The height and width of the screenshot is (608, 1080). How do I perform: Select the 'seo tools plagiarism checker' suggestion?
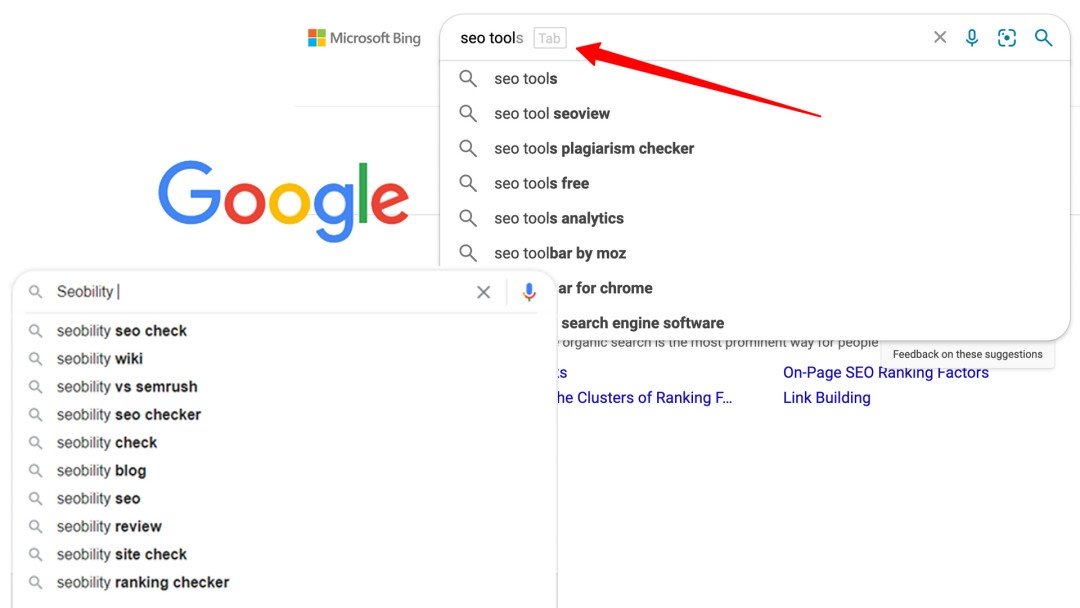click(x=592, y=148)
